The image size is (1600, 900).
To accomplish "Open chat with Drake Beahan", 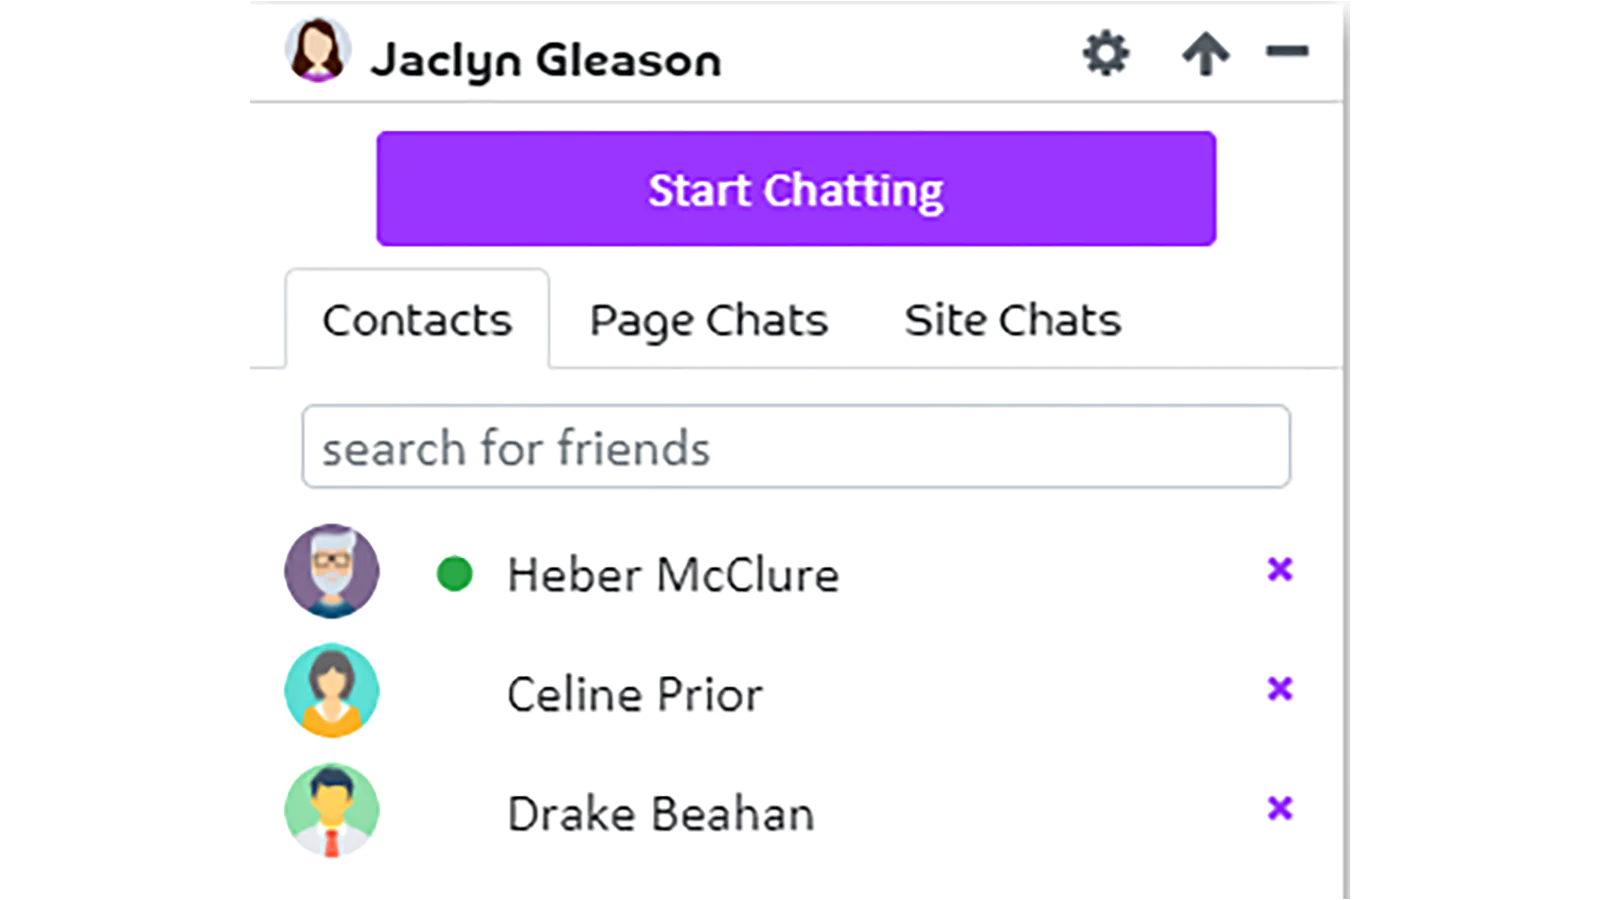I will pos(661,814).
